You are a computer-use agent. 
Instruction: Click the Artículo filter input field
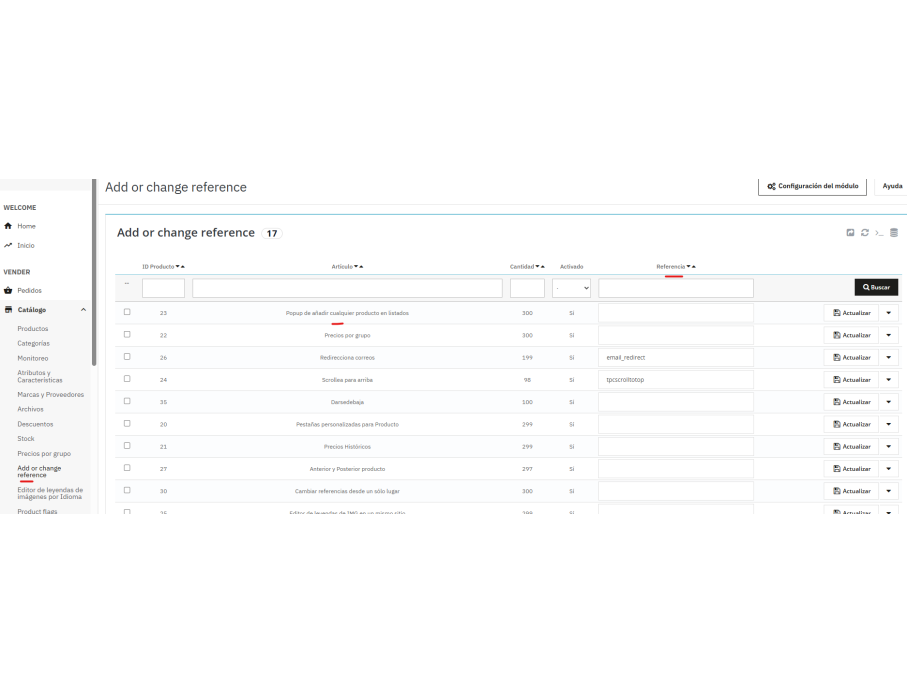tap(347, 288)
